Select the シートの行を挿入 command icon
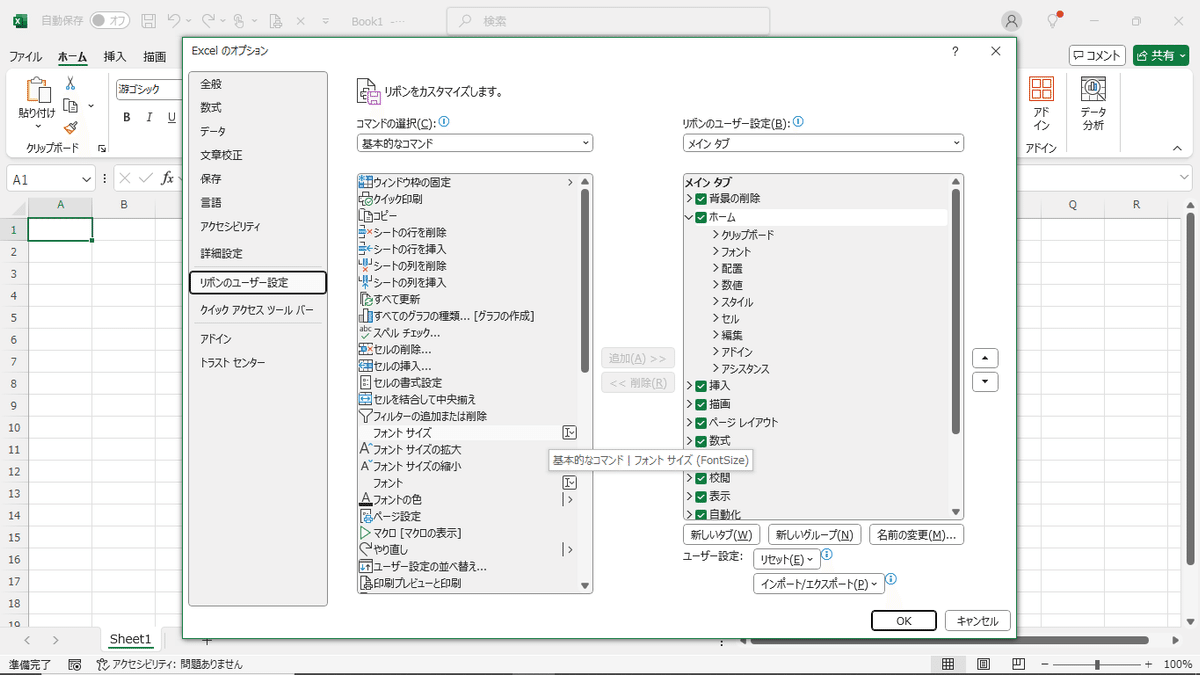The image size is (1200, 675). [365, 249]
